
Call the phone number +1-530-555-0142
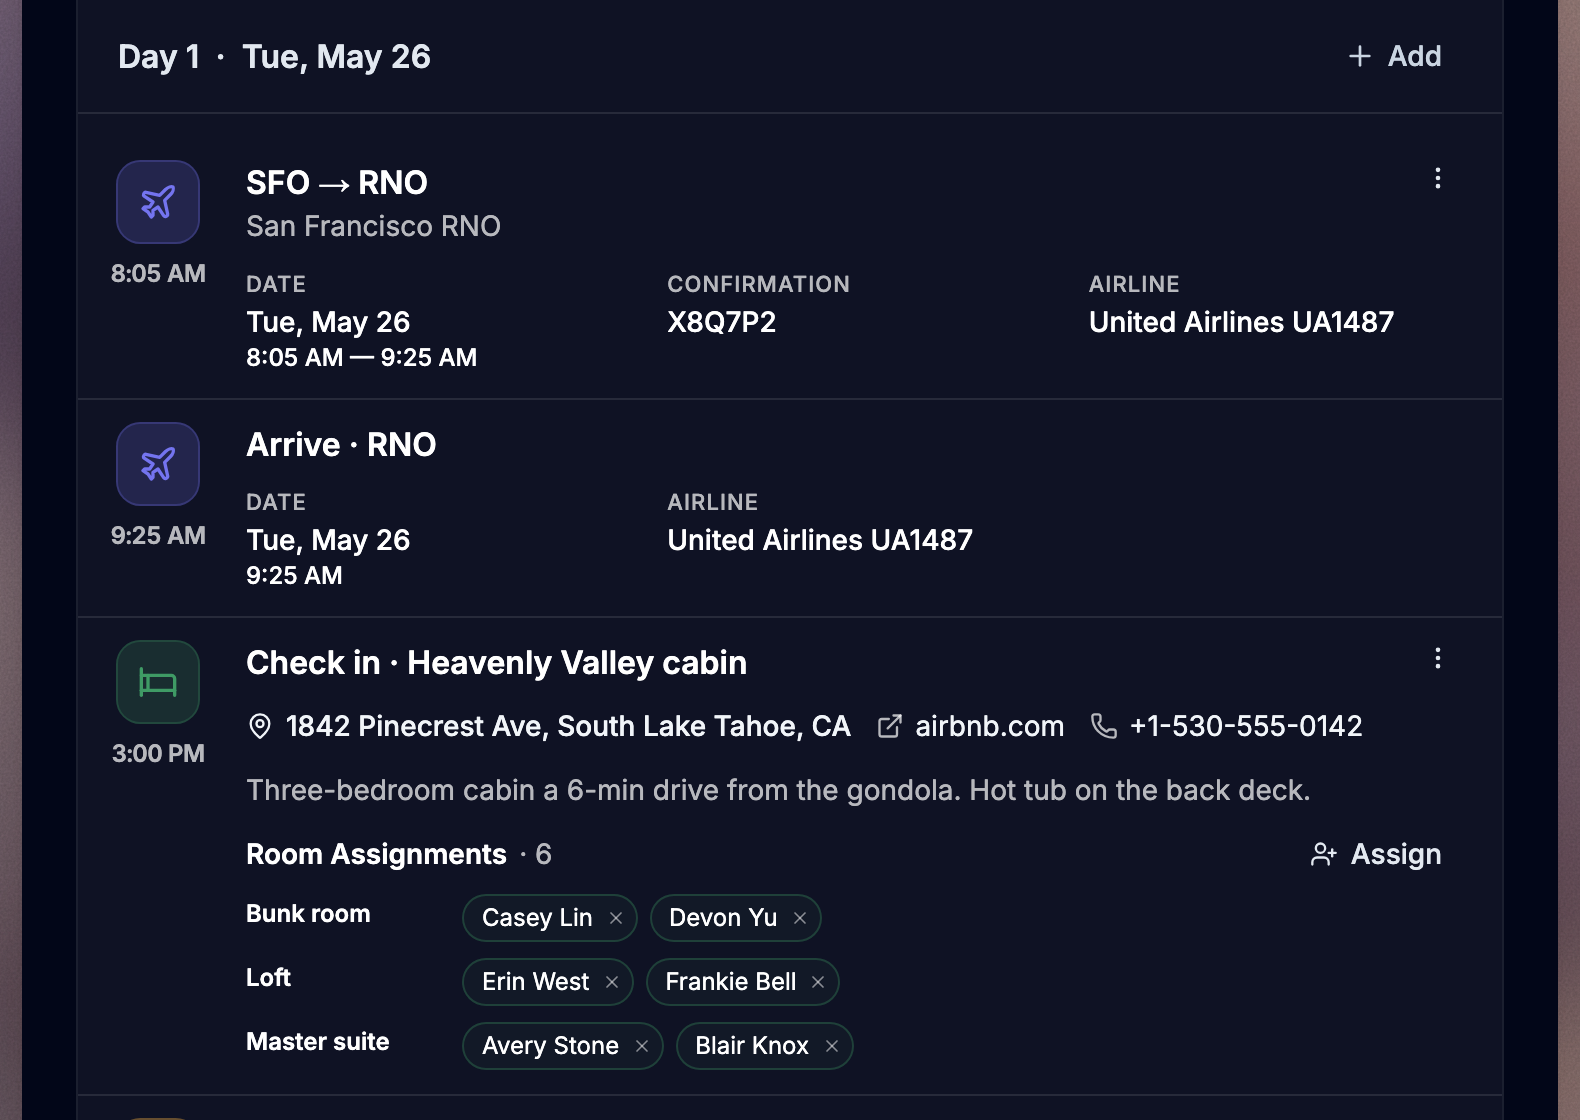click(x=1245, y=726)
